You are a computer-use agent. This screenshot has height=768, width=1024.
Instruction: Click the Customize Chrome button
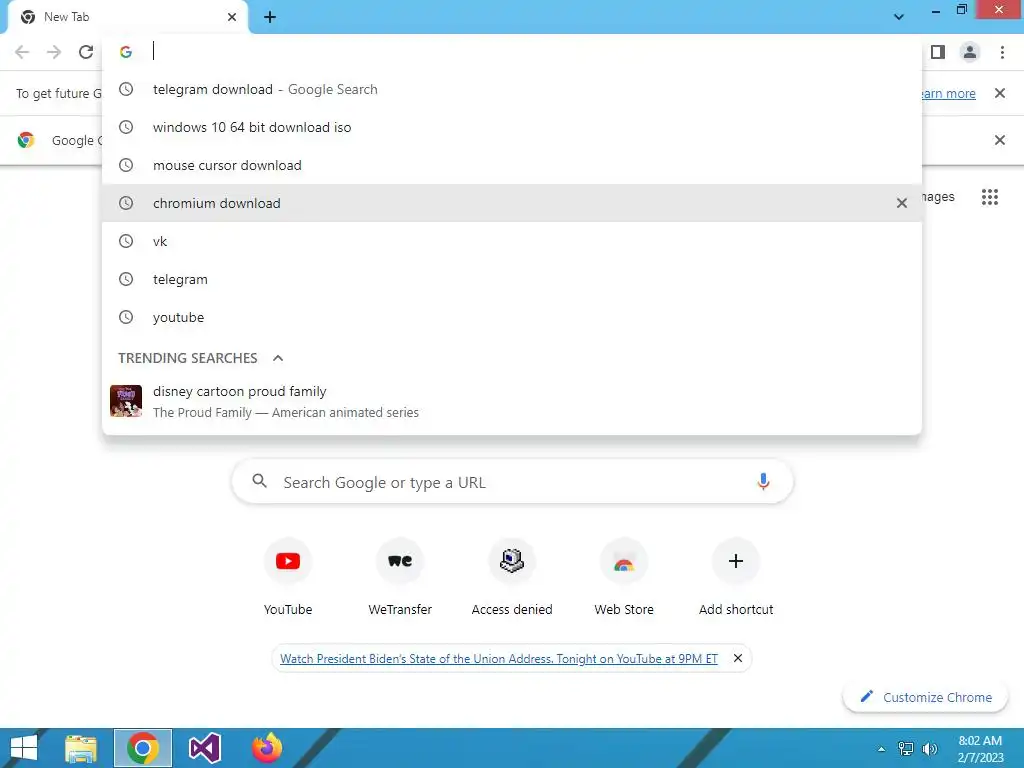click(926, 697)
